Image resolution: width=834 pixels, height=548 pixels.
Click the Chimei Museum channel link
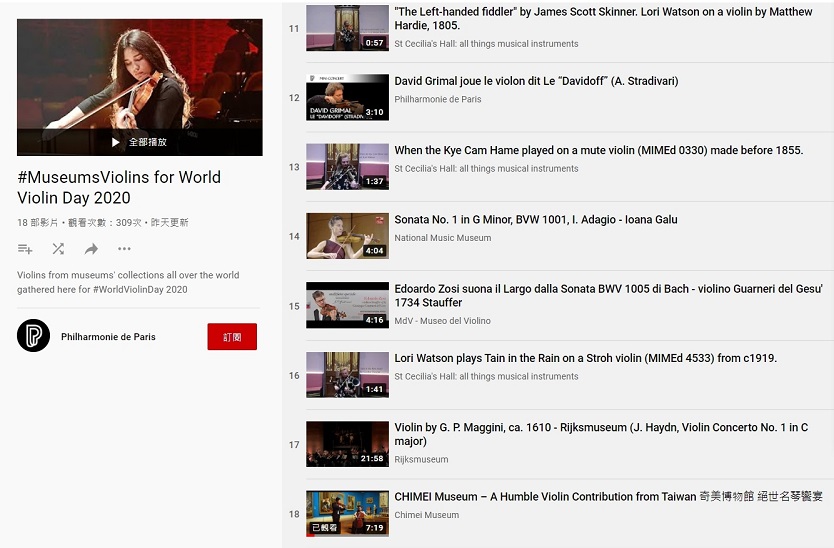(427, 515)
